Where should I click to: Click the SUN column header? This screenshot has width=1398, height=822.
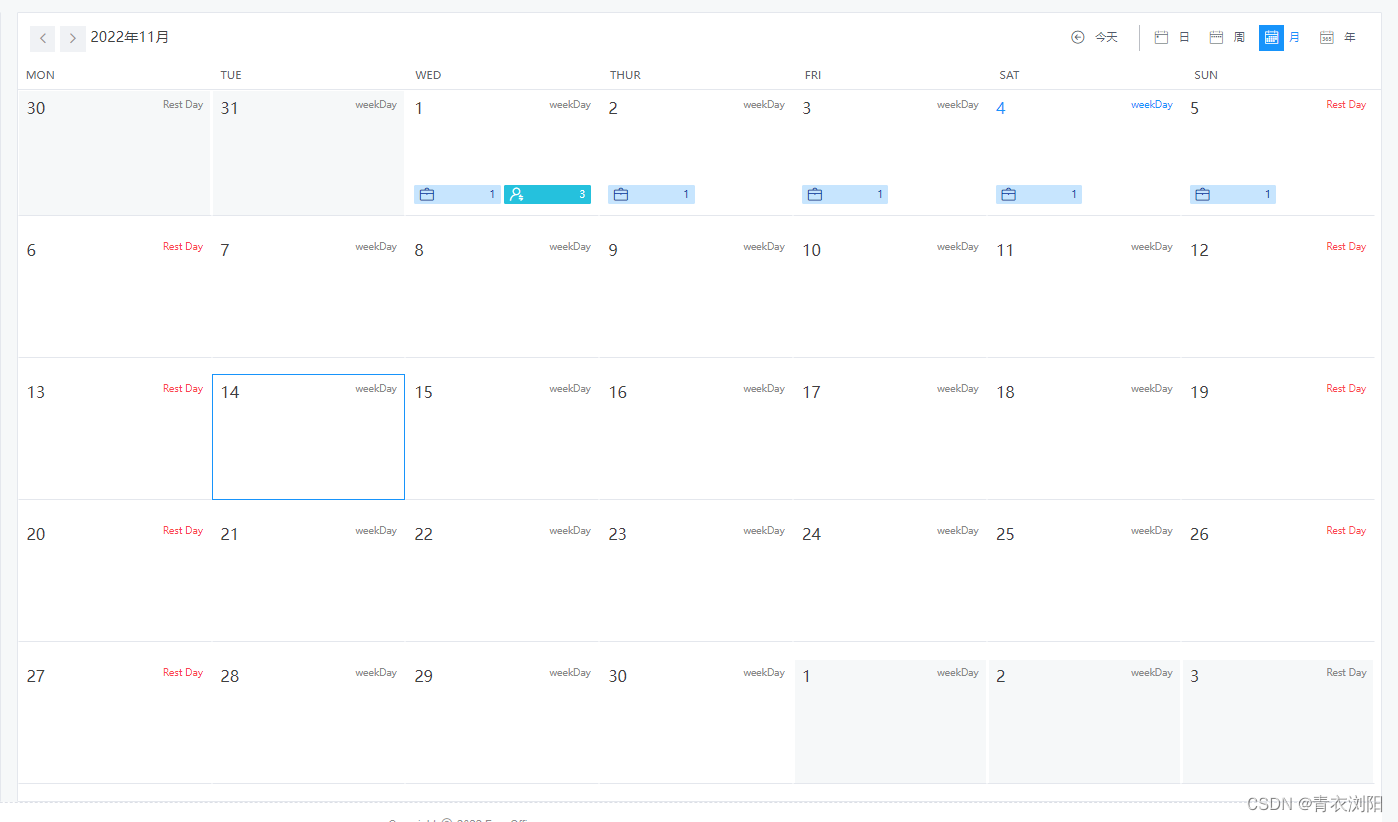pos(1206,75)
